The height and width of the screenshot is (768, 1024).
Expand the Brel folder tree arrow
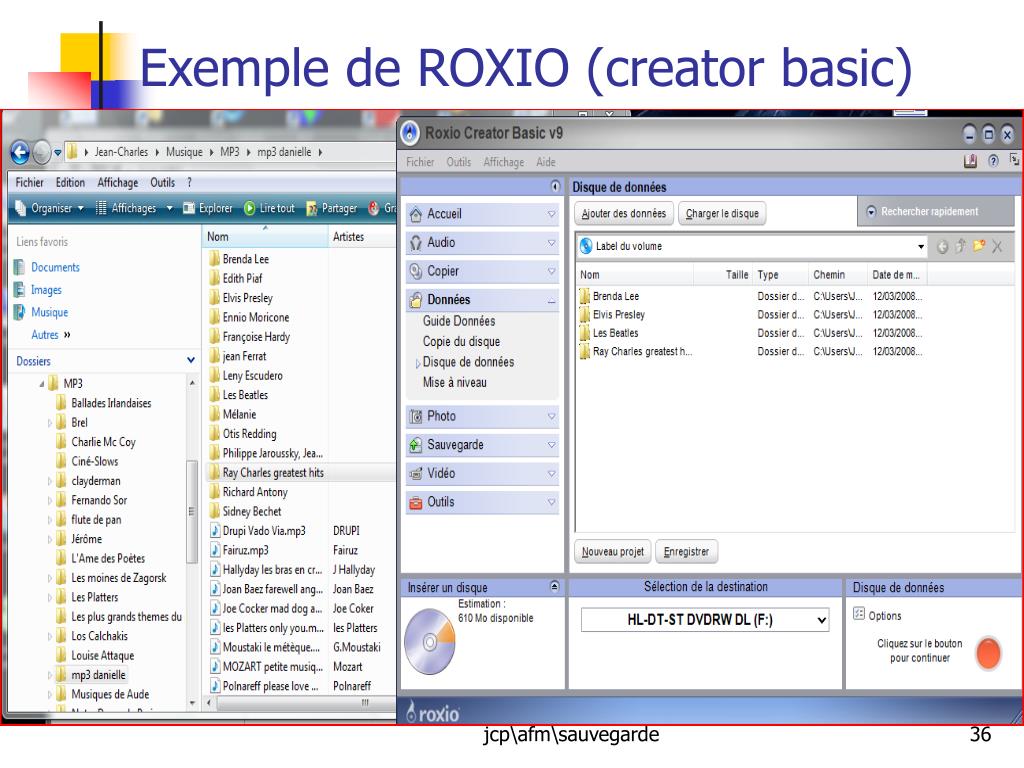point(50,423)
